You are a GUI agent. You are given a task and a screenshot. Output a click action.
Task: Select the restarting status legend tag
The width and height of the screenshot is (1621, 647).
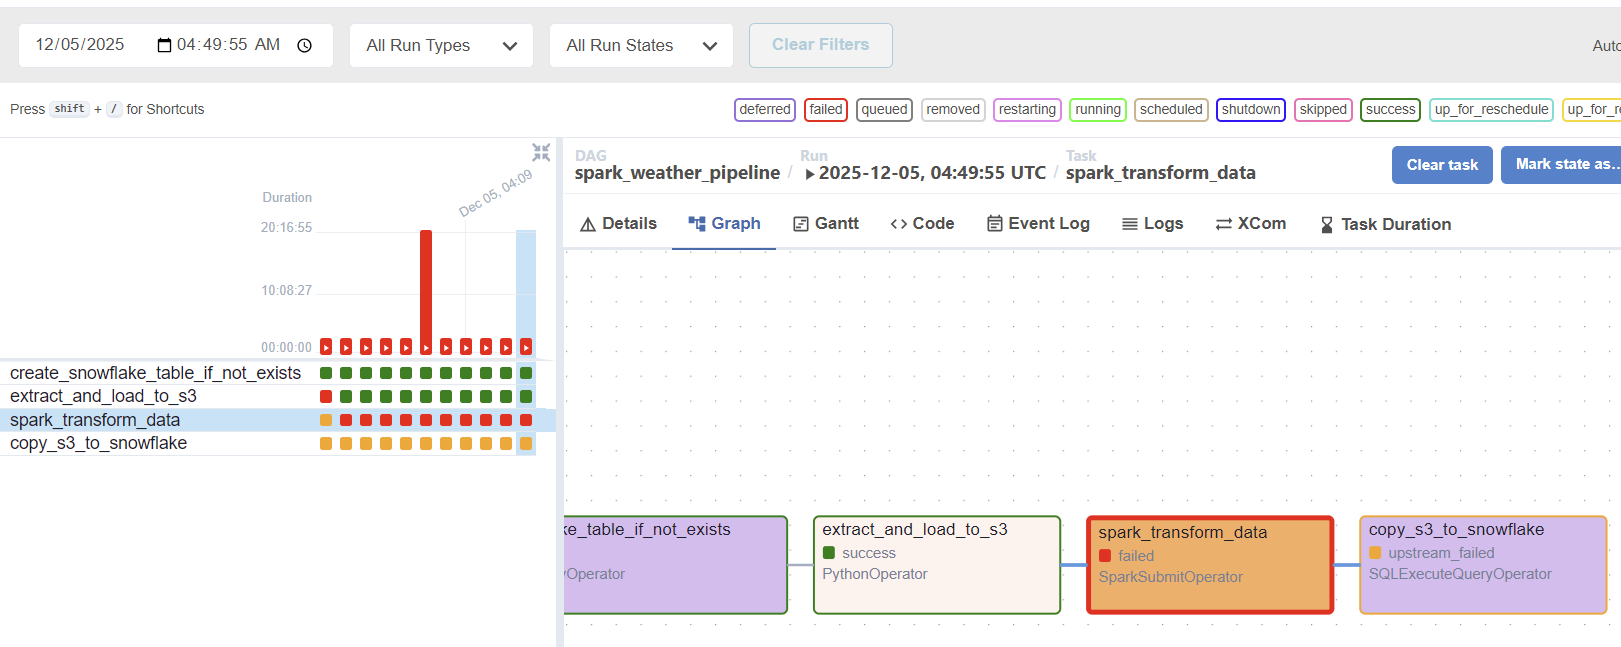1027,110
